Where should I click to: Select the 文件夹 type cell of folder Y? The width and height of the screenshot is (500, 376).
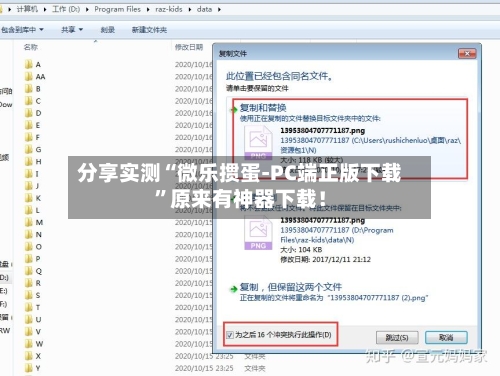tap(255, 368)
